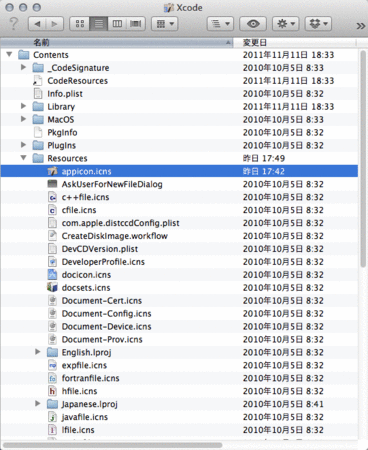The width and height of the screenshot is (368, 450).
Task: Click the question mark help icon
Action: (x=14, y=24)
